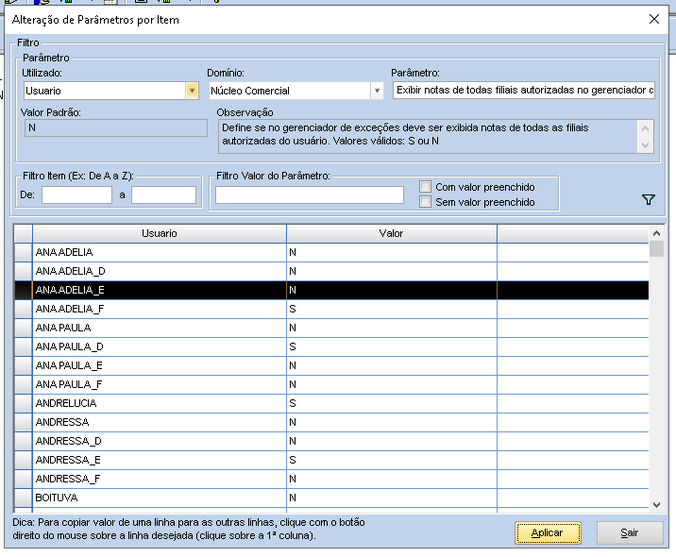Click the Valor cell S for ANA.PAULA_D
676x557 pixels.
click(391, 347)
